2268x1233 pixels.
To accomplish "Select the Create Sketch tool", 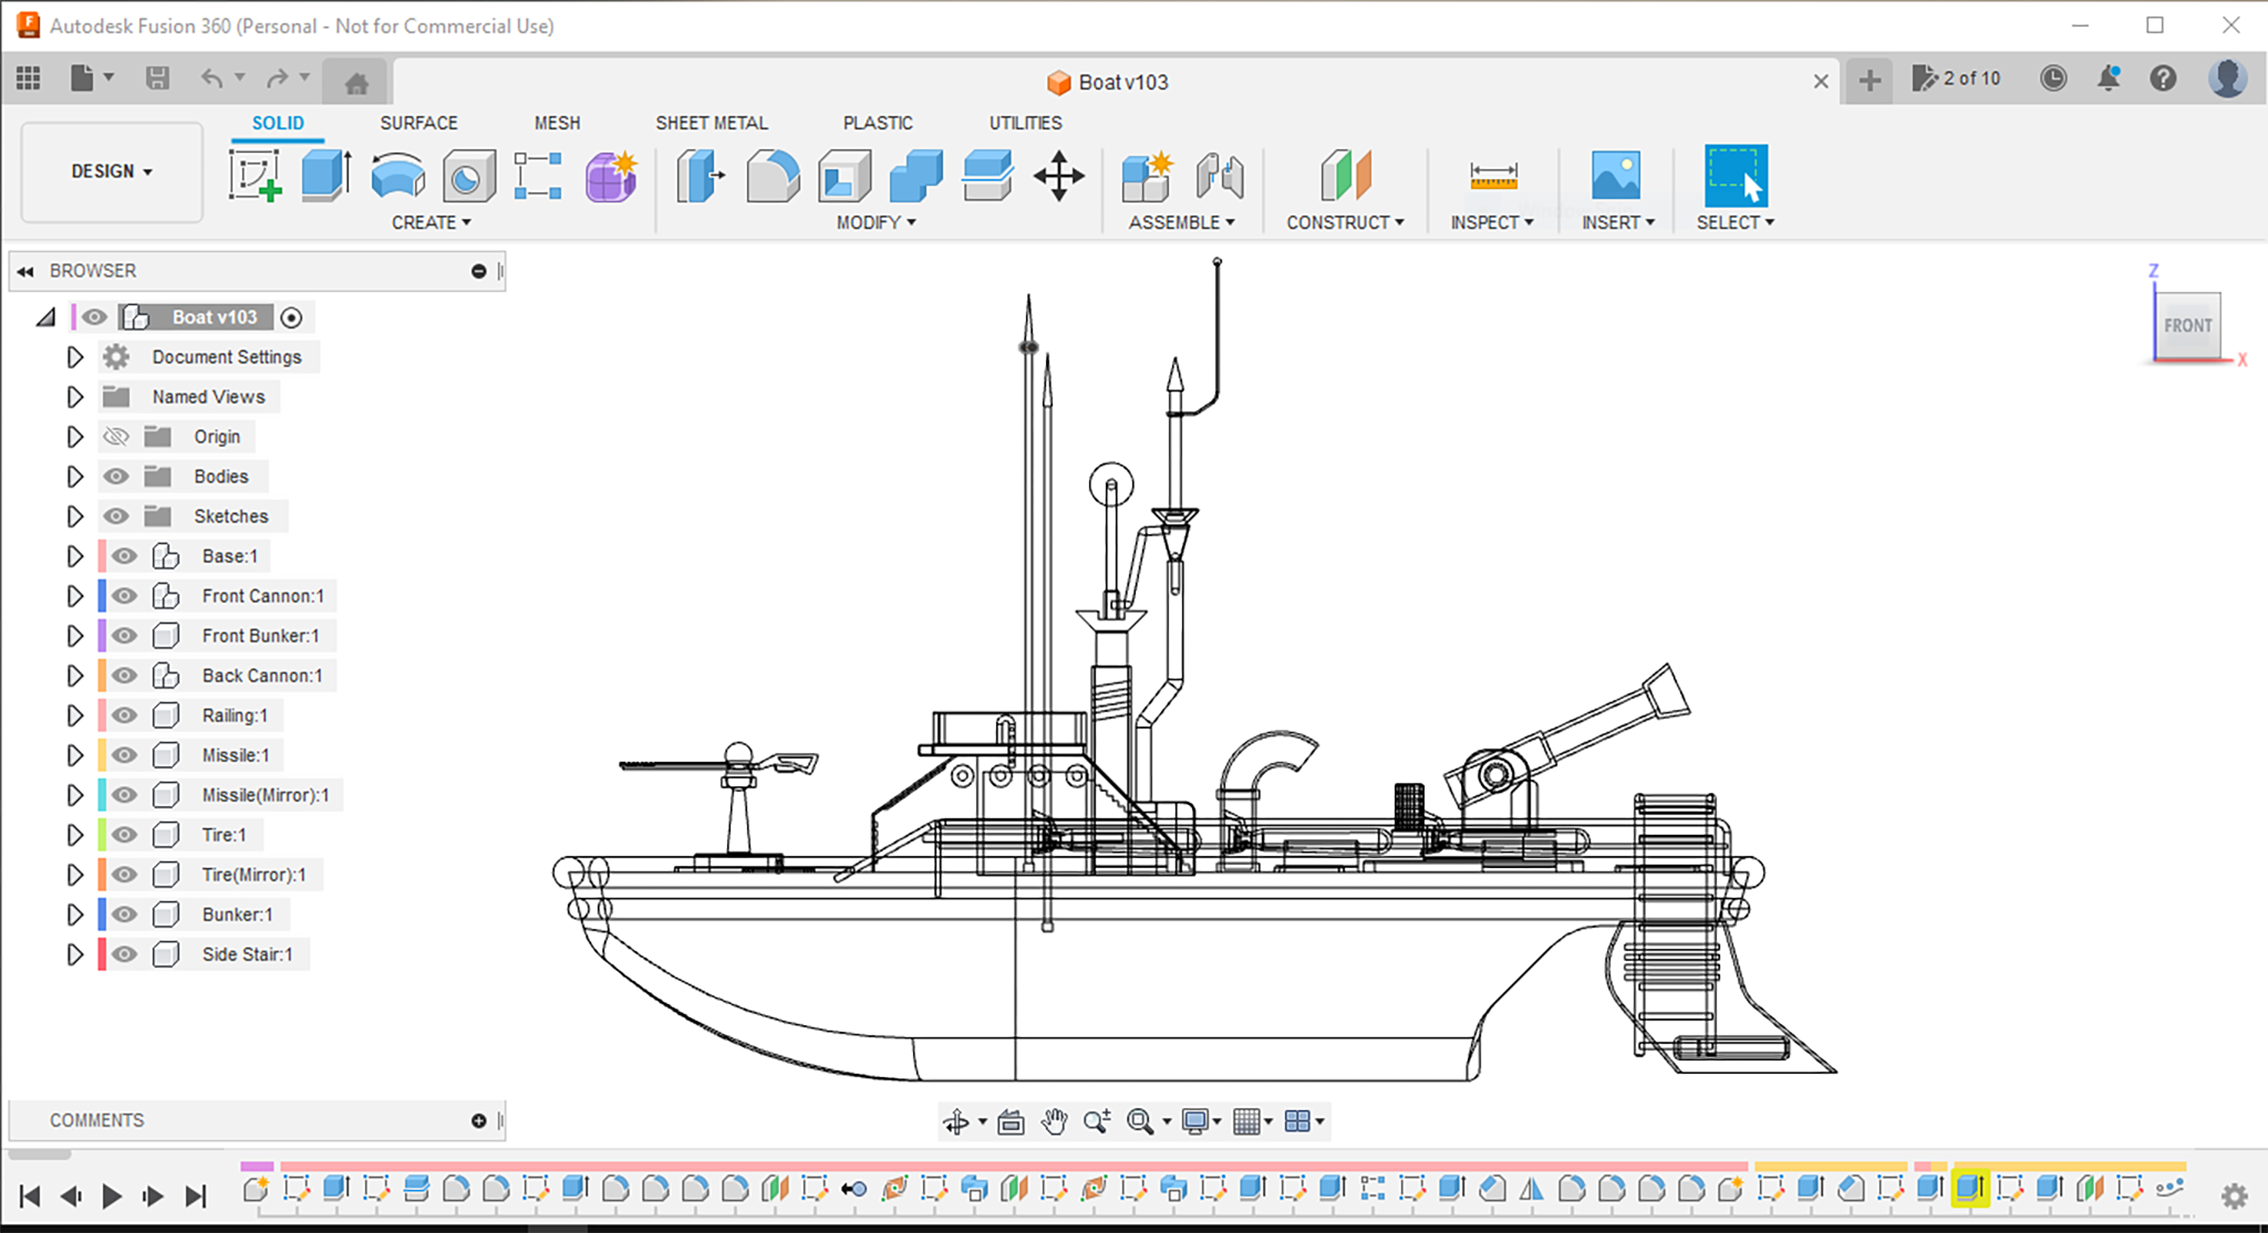I will coord(255,176).
